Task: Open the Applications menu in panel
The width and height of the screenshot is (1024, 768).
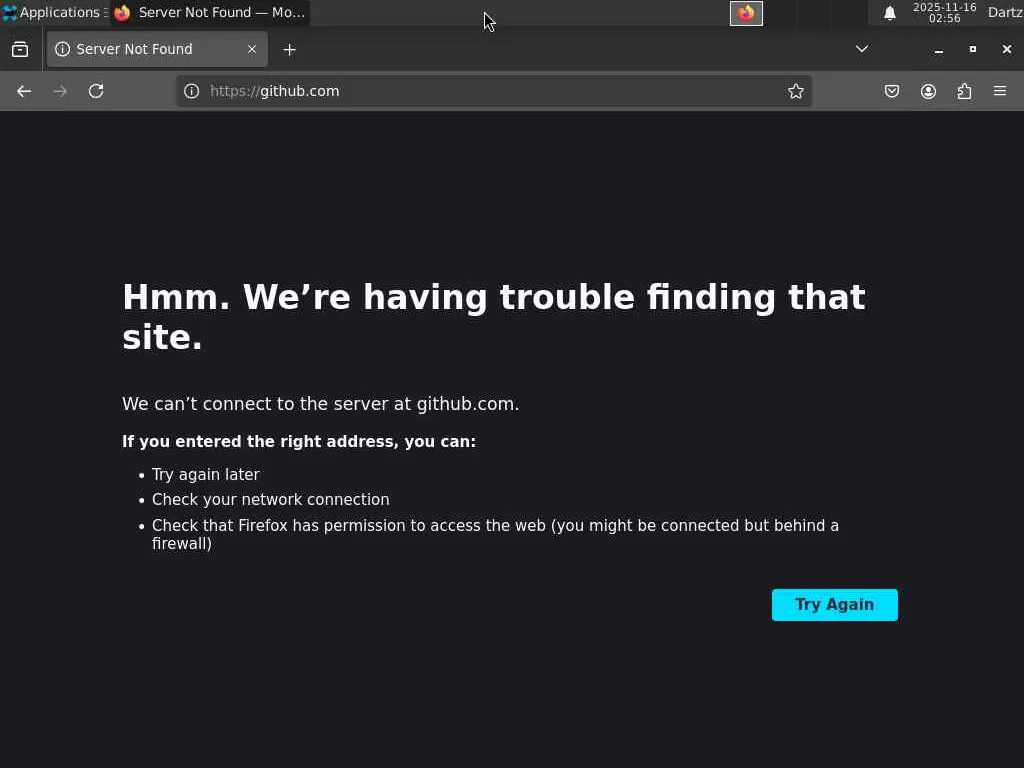Action: [55, 12]
